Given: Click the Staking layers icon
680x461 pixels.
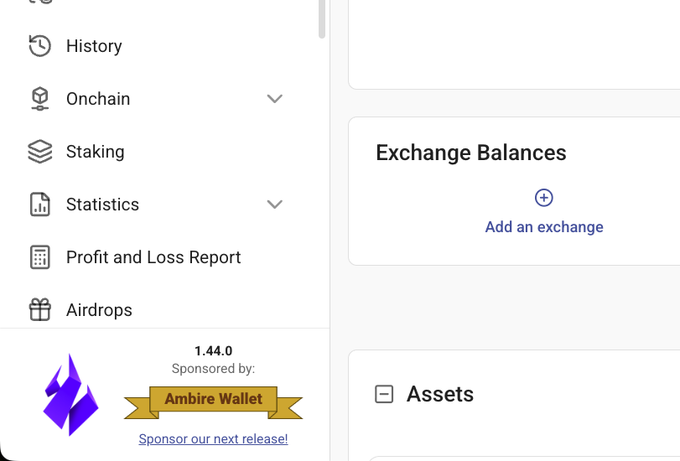Looking at the screenshot, I should [40, 151].
